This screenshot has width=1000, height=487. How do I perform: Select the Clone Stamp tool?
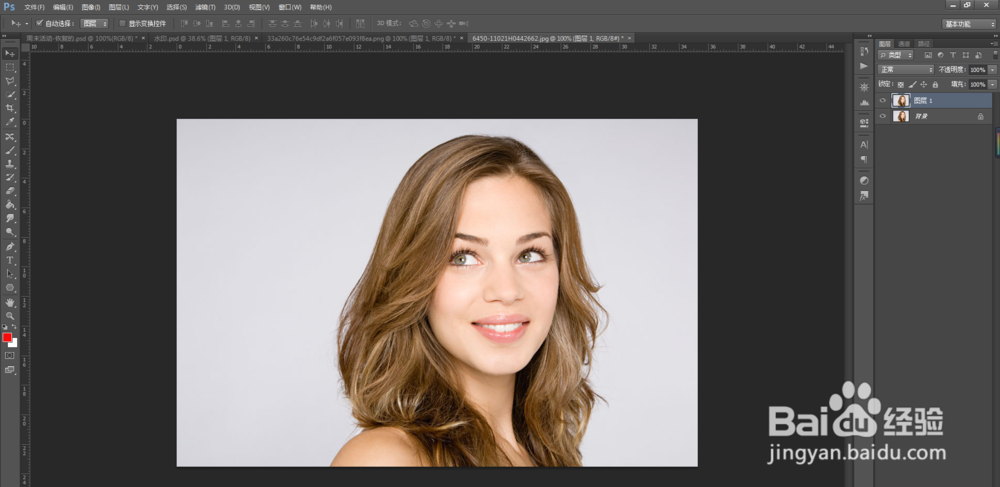point(10,164)
